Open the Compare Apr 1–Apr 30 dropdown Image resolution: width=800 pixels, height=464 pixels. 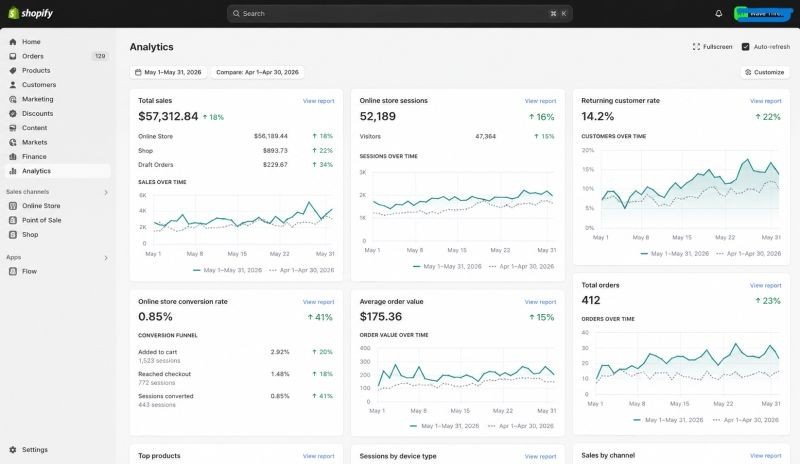[x=257, y=72]
